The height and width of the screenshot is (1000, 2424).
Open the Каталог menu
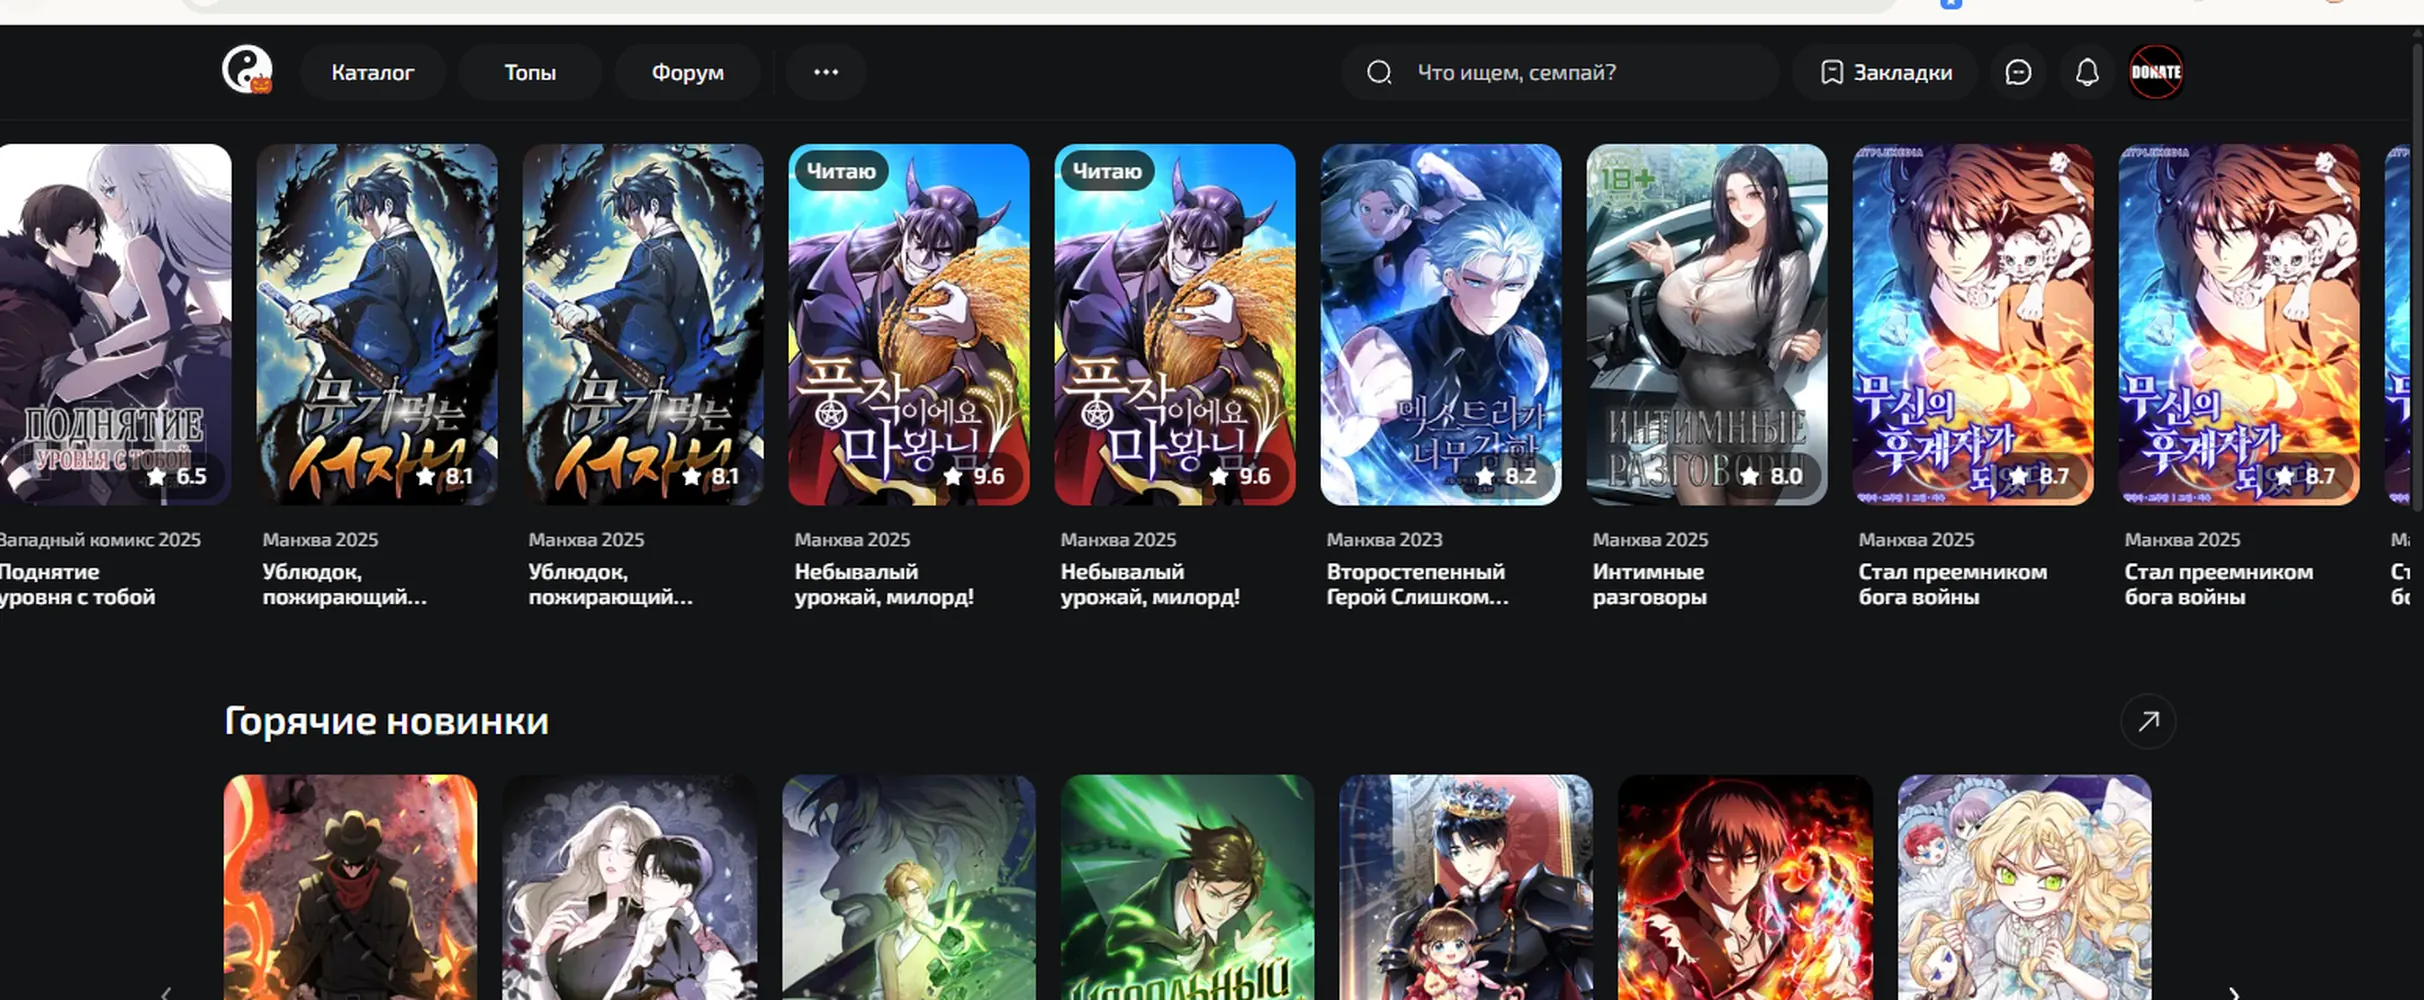pos(372,72)
